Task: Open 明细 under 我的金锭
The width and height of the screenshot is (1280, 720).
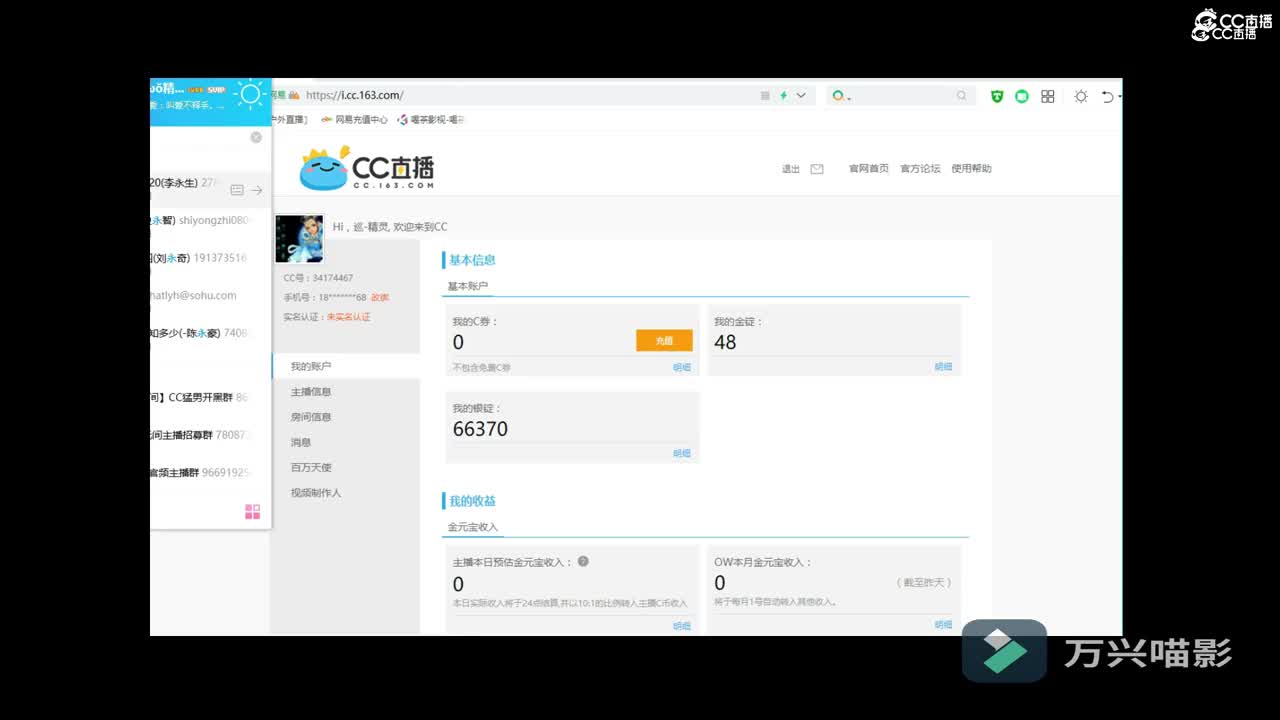Action: [943, 368]
